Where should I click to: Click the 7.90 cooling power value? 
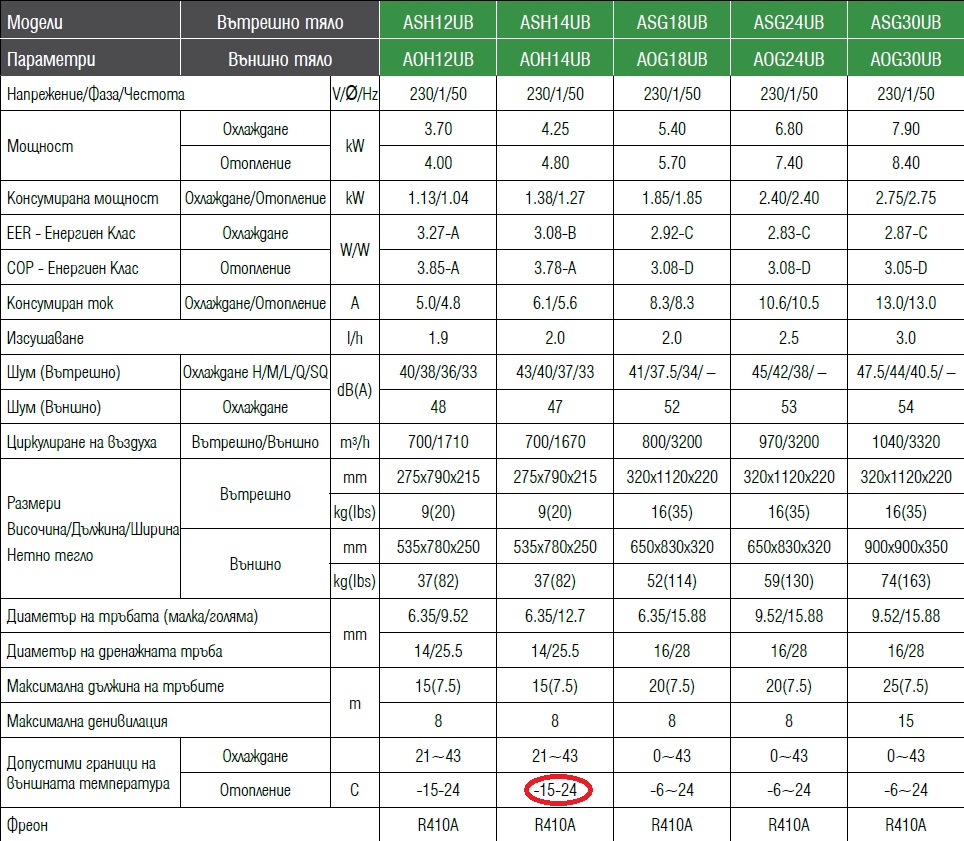tap(905, 130)
